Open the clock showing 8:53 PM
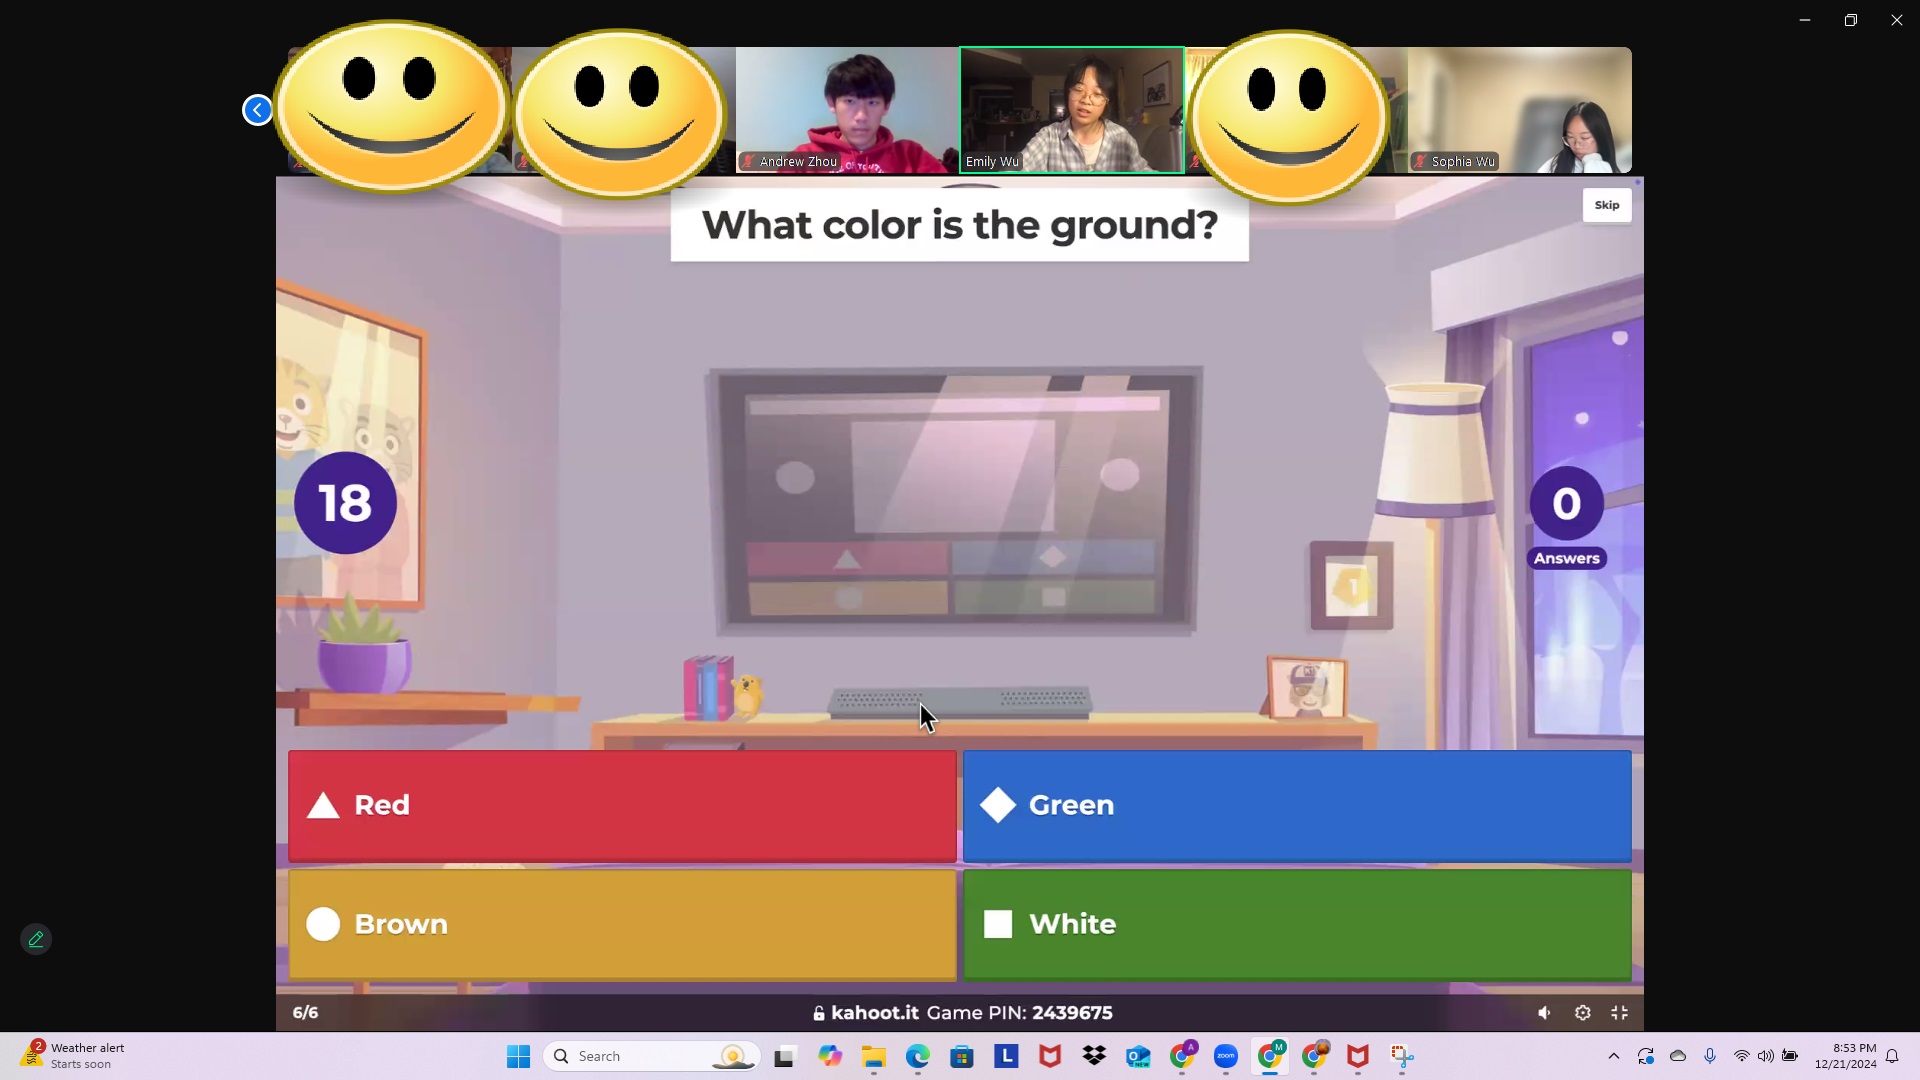The height and width of the screenshot is (1080, 1920). click(1846, 1056)
